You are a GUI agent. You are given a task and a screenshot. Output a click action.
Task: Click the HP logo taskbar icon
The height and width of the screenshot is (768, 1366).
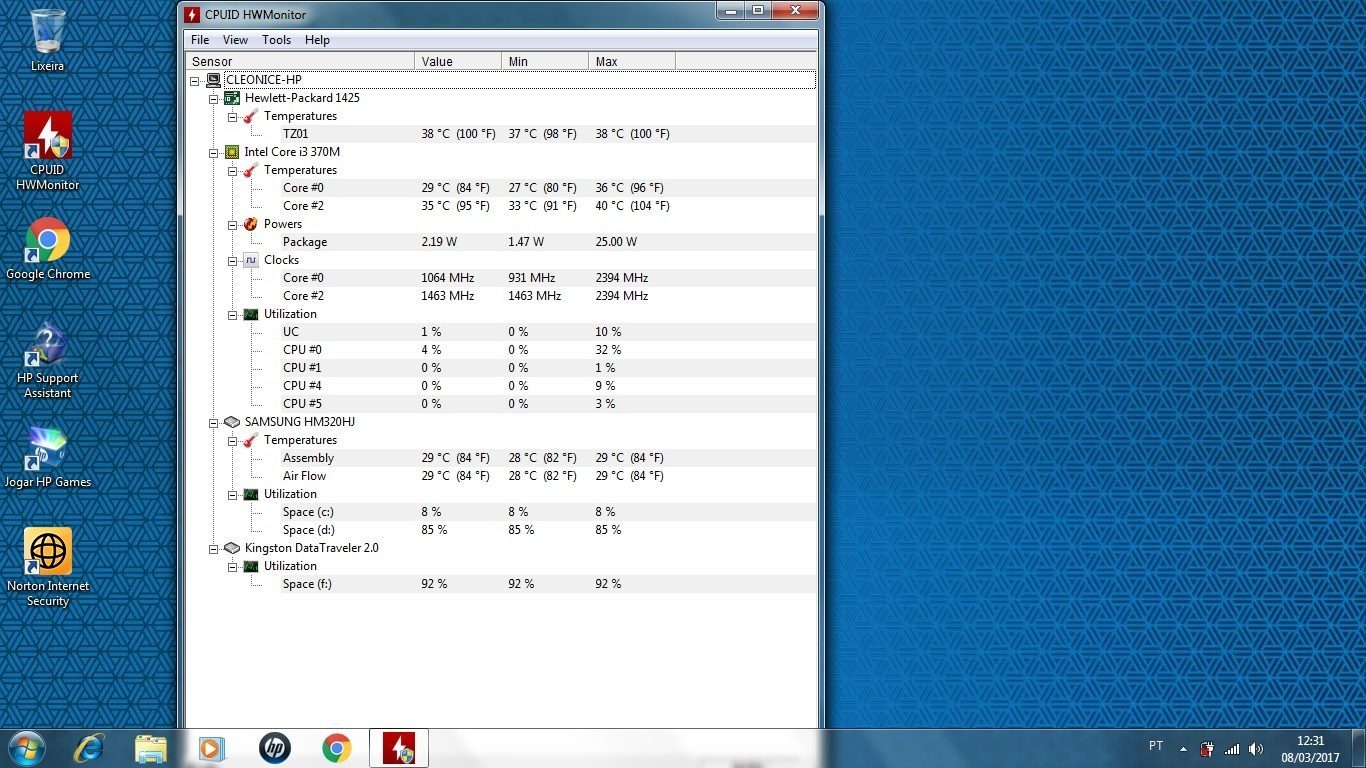coord(274,748)
